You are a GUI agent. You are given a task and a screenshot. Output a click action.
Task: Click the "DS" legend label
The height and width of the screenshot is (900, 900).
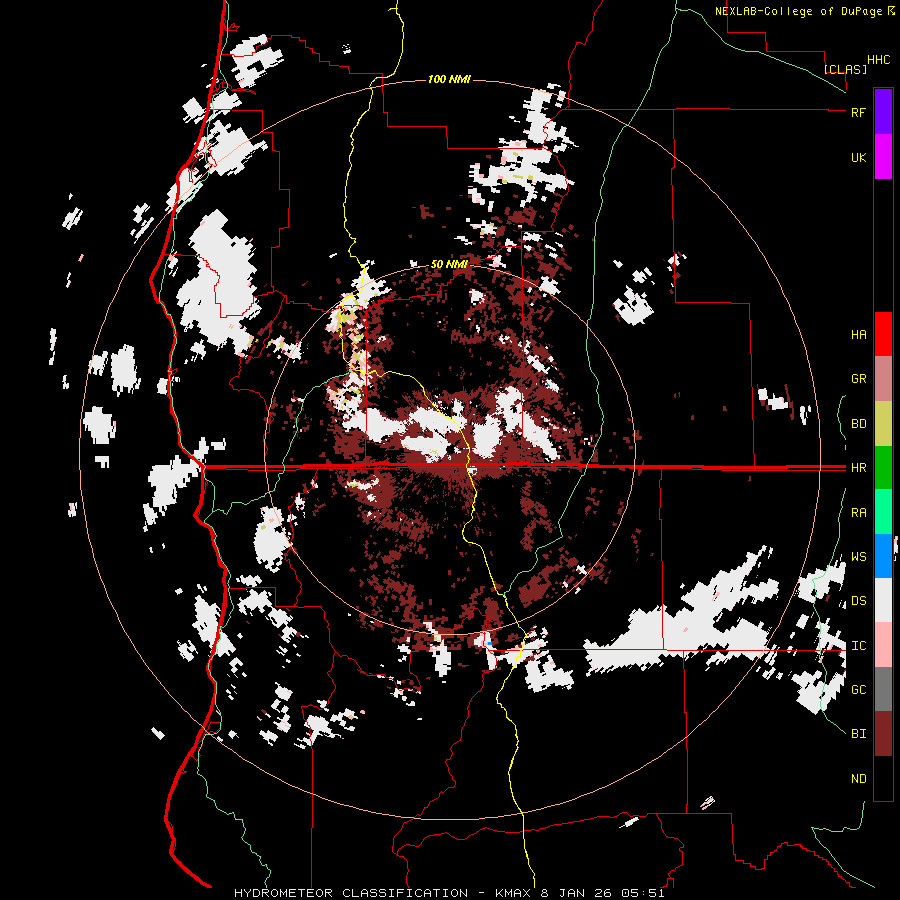[858, 601]
